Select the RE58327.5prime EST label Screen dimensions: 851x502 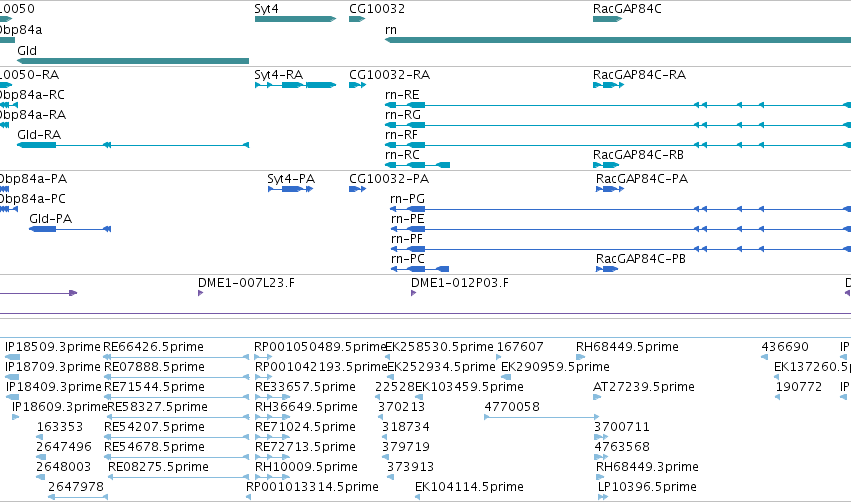157,407
